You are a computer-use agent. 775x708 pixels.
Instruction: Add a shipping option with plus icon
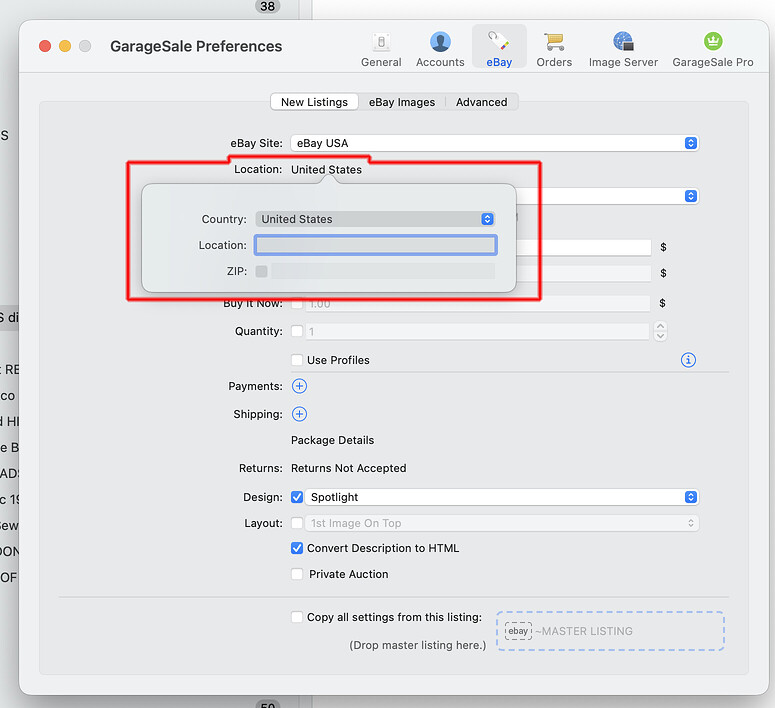point(299,414)
